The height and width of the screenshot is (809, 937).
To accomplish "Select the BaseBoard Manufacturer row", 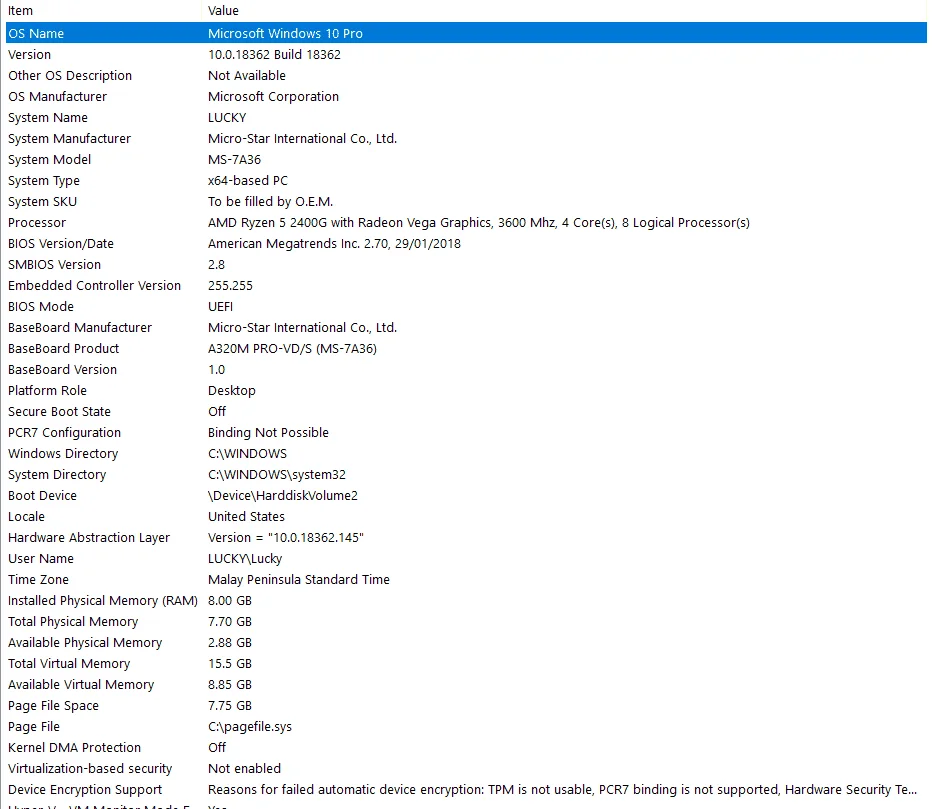I will click(466, 327).
